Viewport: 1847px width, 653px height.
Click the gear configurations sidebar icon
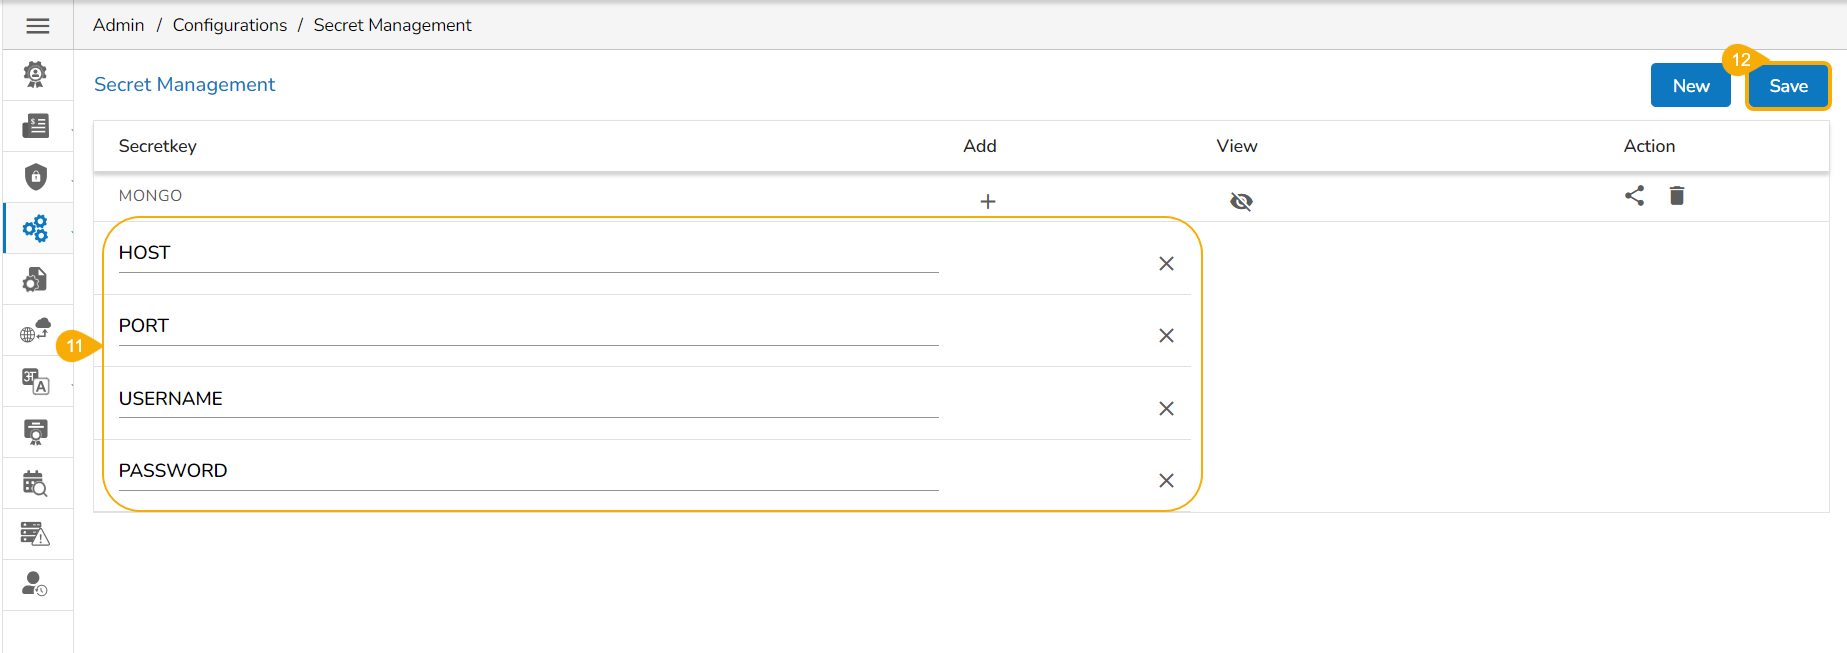[x=36, y=229]
